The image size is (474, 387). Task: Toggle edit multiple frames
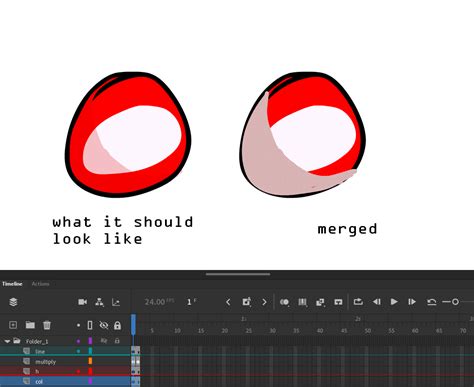(x=302, y=302)
